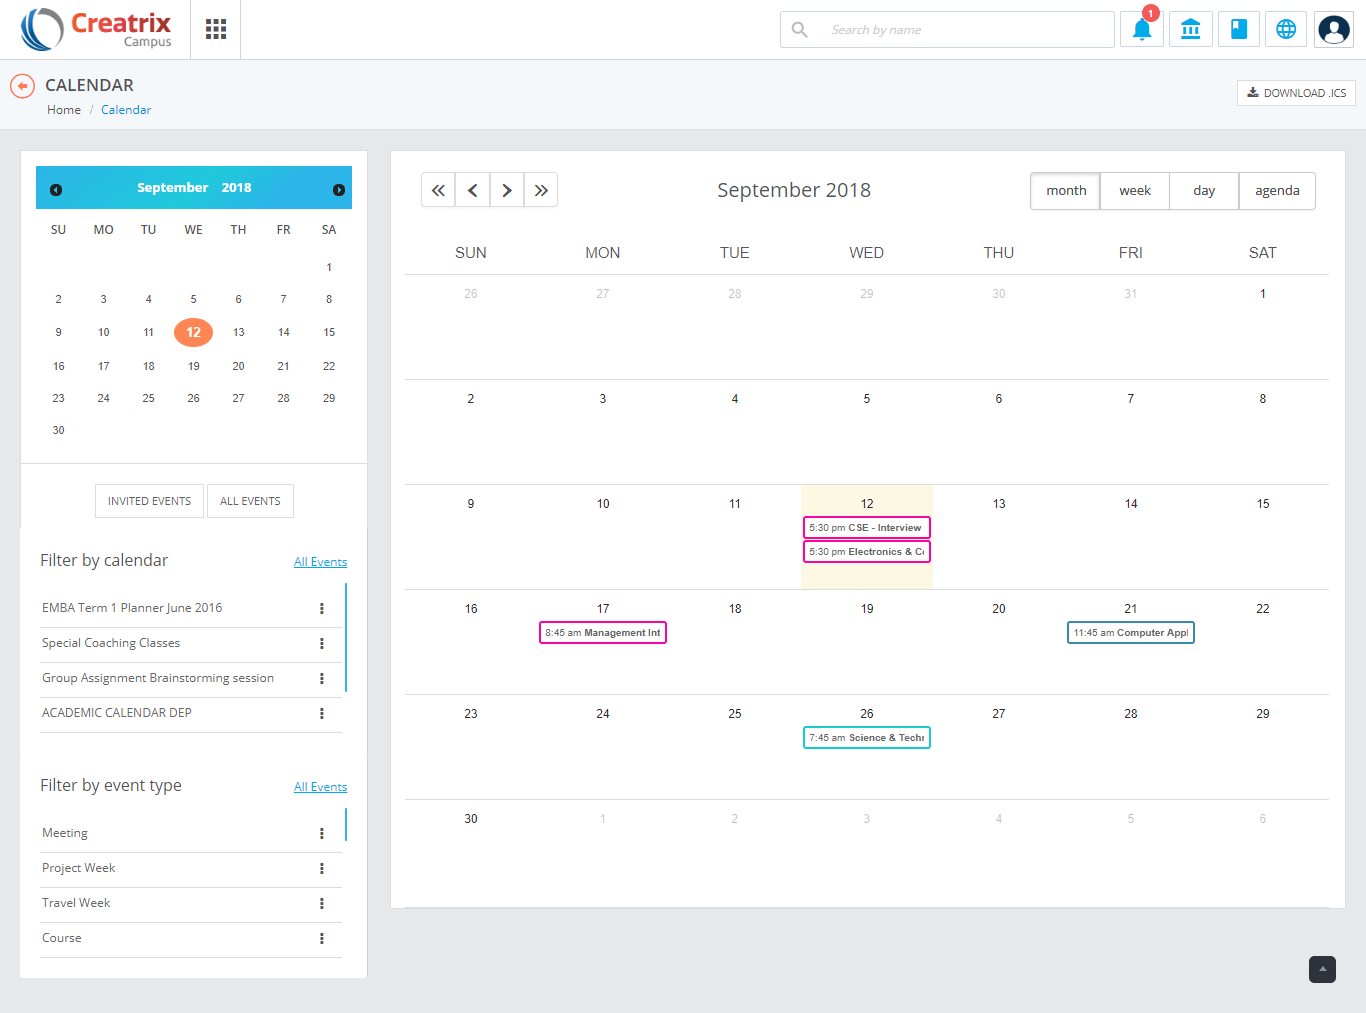The height and width of the screenshot is (1013, 1366).
Task: Click Home breadcrumb link
Action: point(64,110)
